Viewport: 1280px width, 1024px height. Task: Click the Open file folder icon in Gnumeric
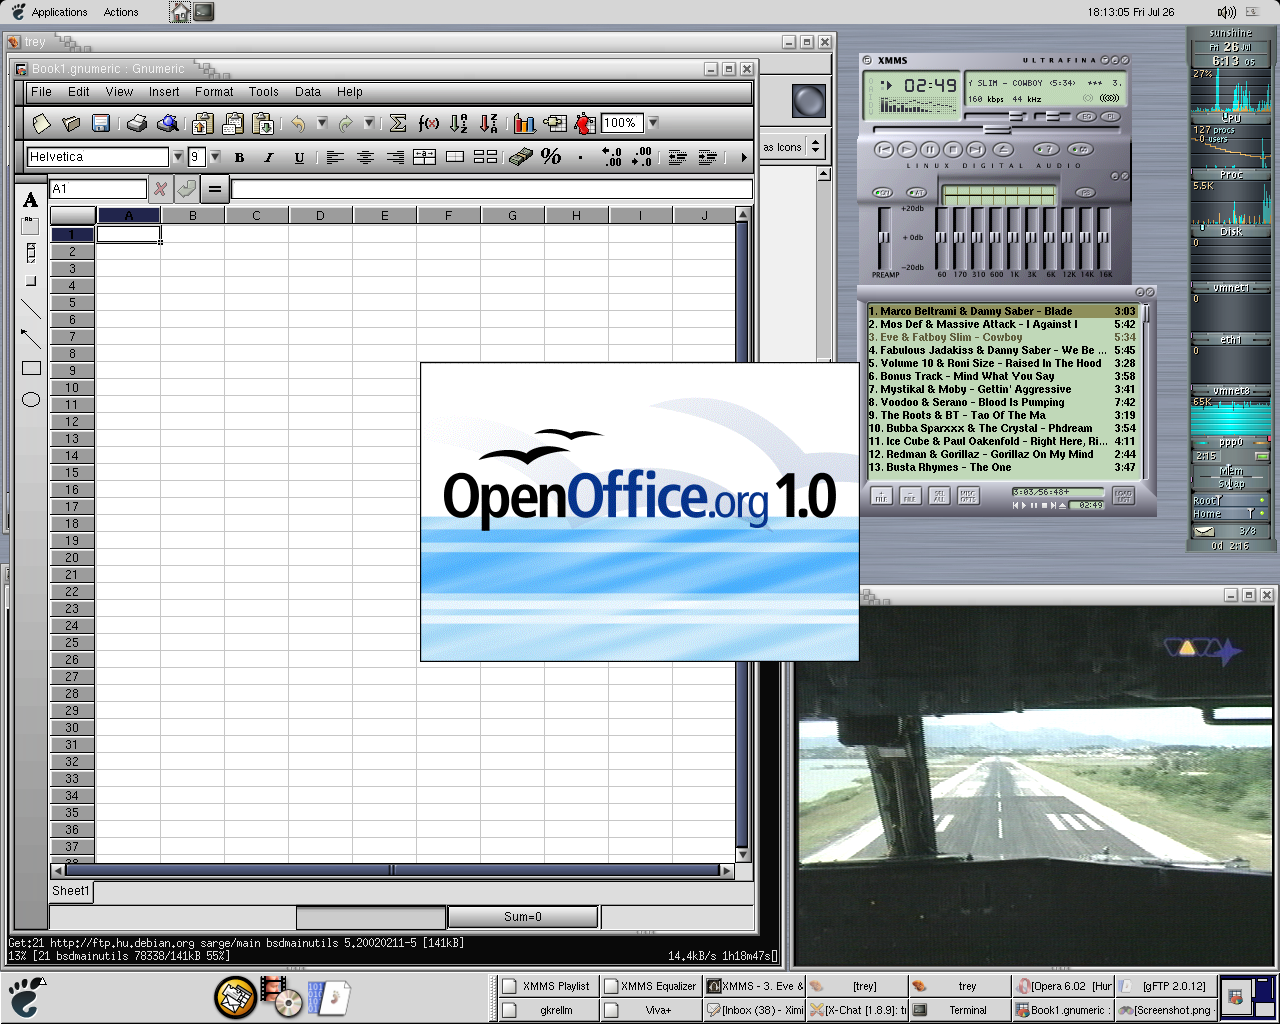[71, 123]
